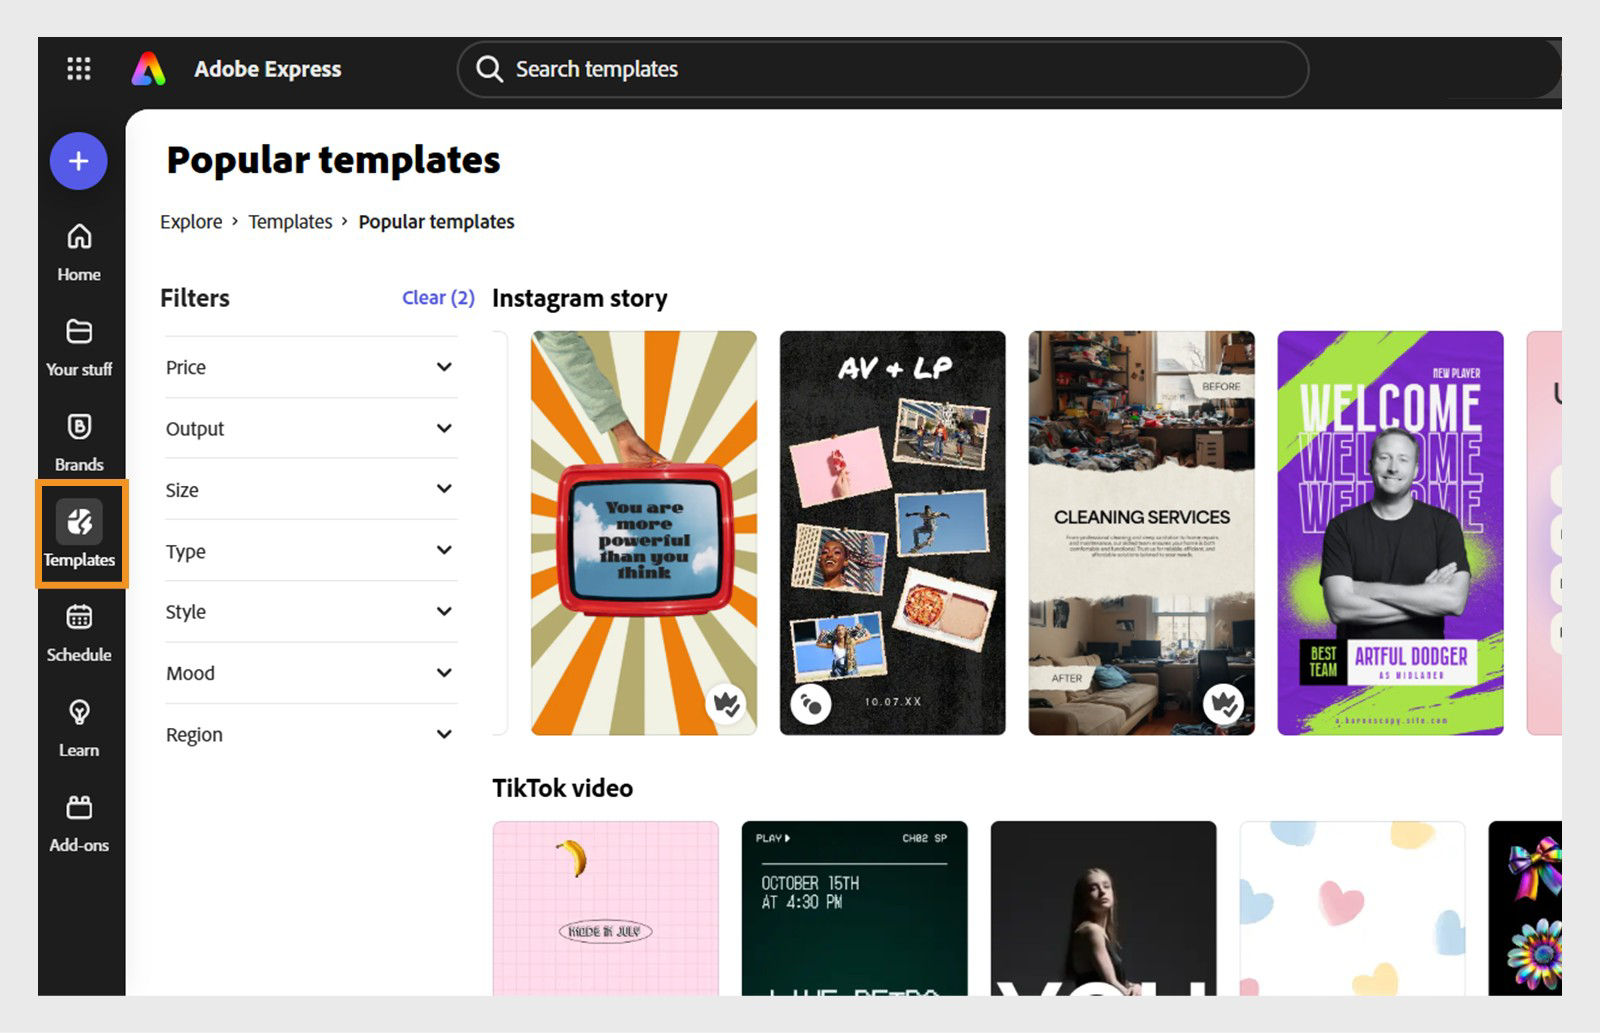Open the rainbow bow and flower TikTok template
The width and height of the screenshot is (1600, 1033).
(1525, 908)
